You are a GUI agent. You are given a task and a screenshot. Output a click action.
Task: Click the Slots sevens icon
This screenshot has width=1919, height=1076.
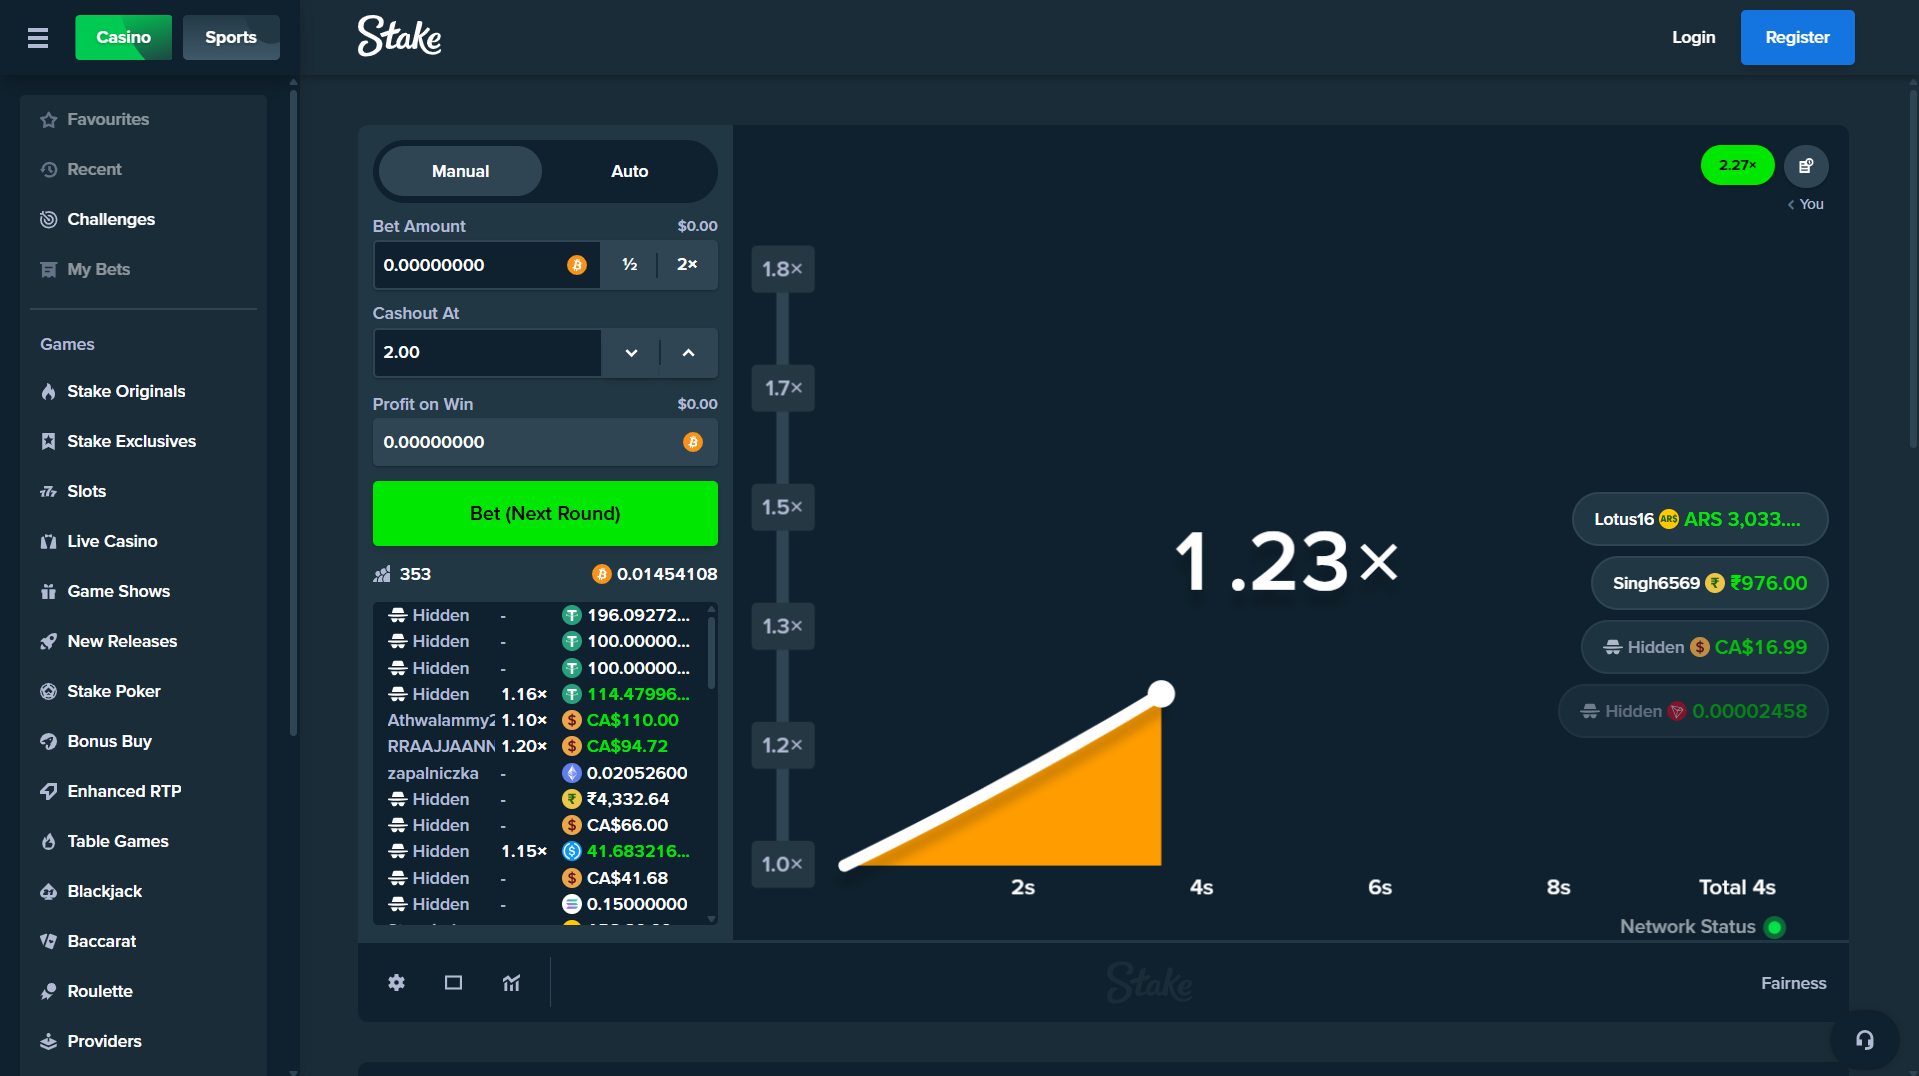click(48, 492)
